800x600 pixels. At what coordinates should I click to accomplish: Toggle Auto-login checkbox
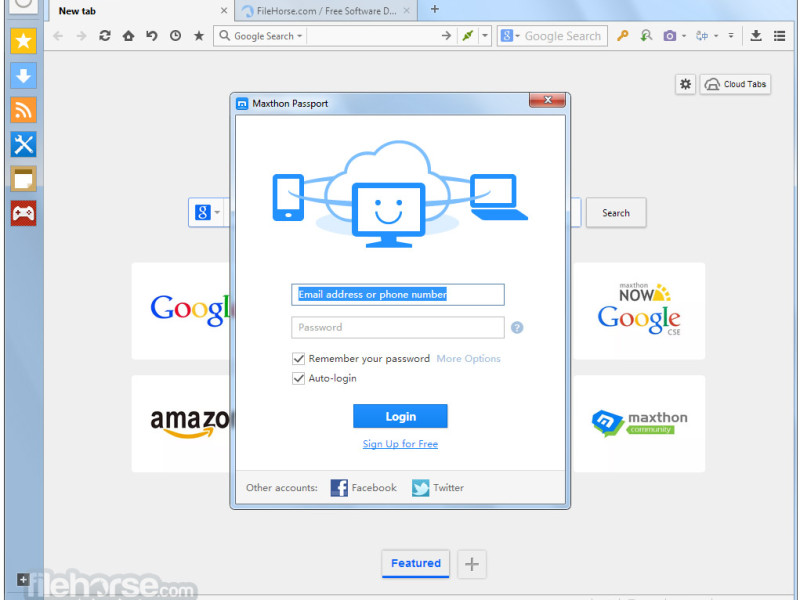(298, 379)
